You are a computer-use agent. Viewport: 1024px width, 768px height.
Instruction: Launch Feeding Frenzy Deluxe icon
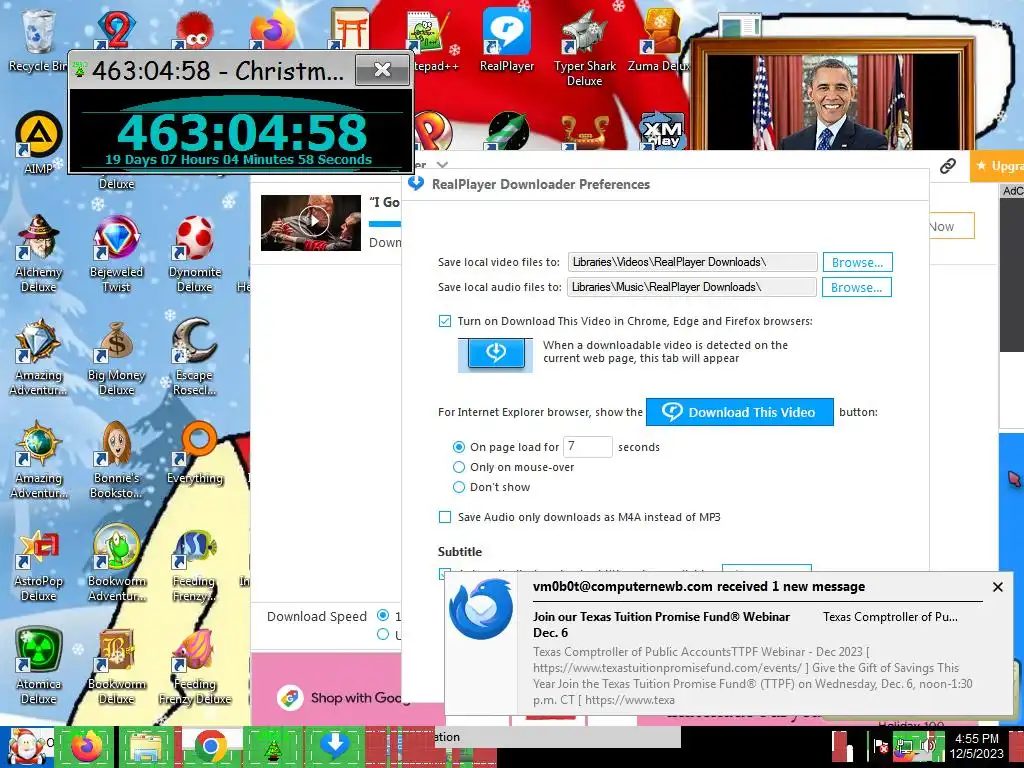click(195, 665)
